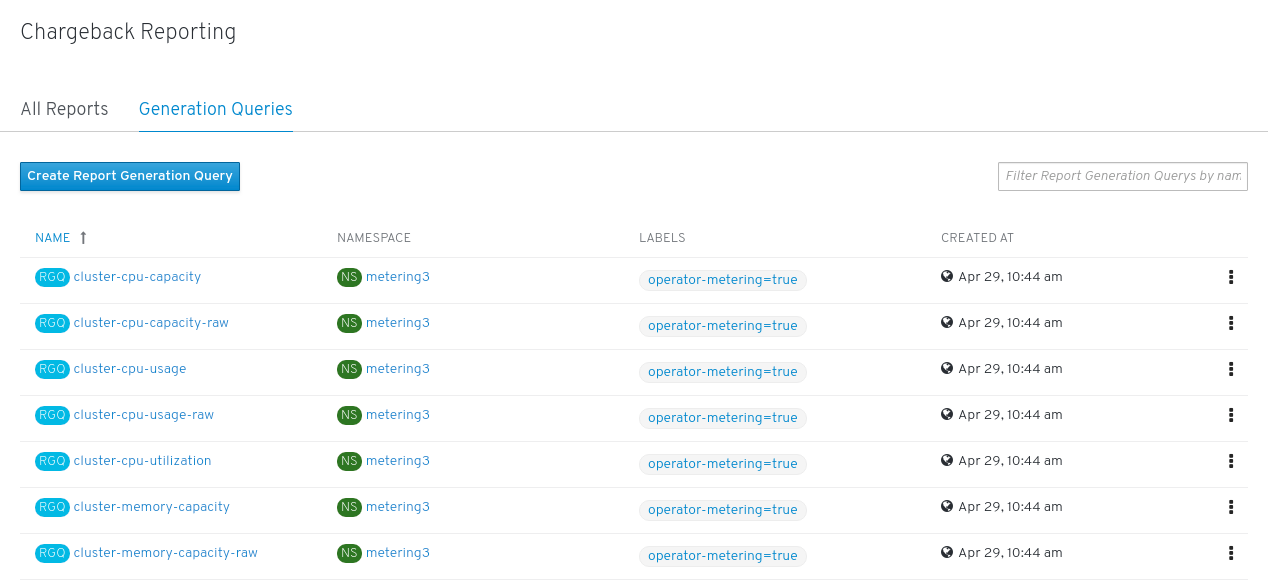Click NS badge in cluster-cpu-capacity-raw row
The width and height of the screenshot is (1268, 580).
(x=349, y=323)
